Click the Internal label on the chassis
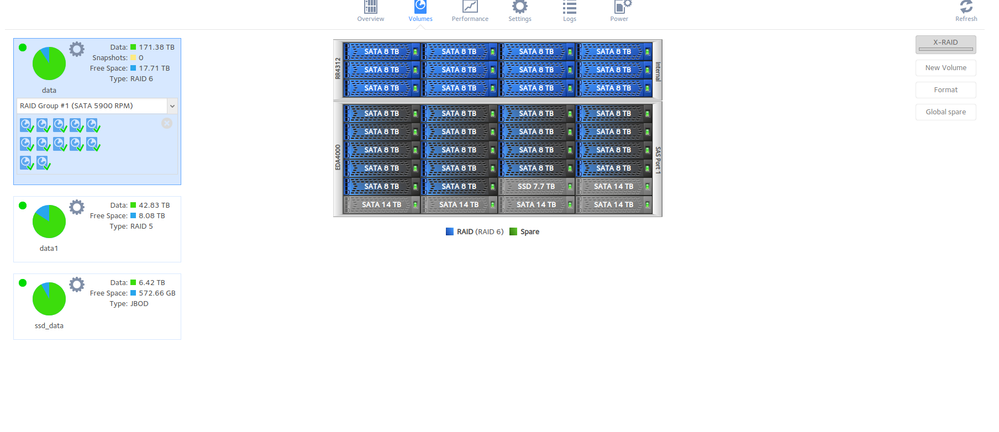This screenshot has height=432, width=999. tap(658, 71)
